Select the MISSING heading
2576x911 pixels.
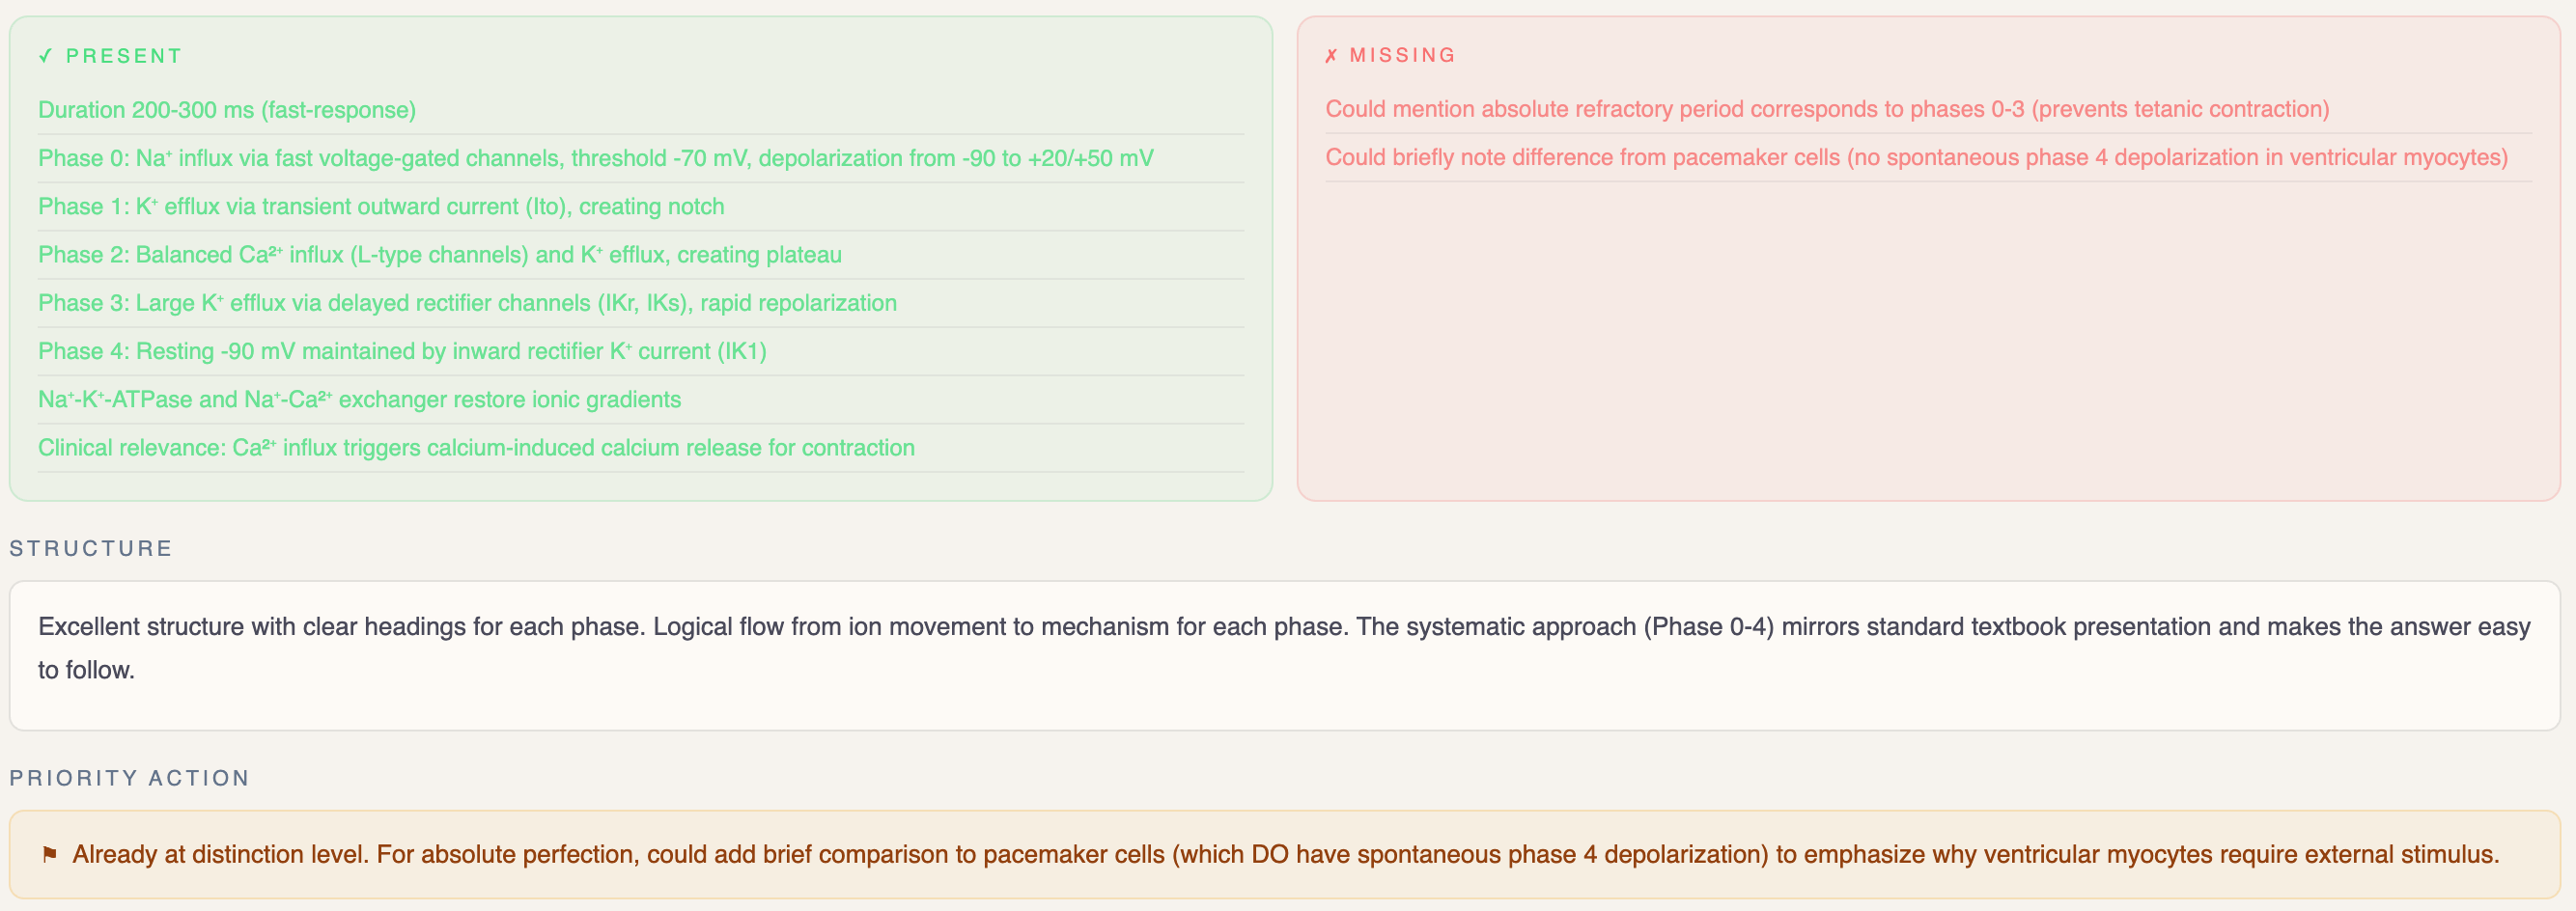[1402, 55]
